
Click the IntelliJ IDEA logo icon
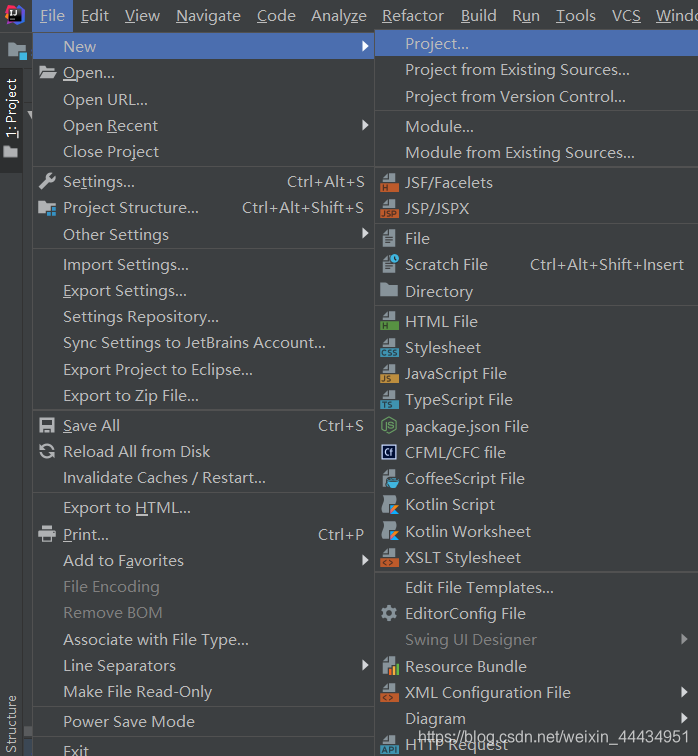pos(14,15)
